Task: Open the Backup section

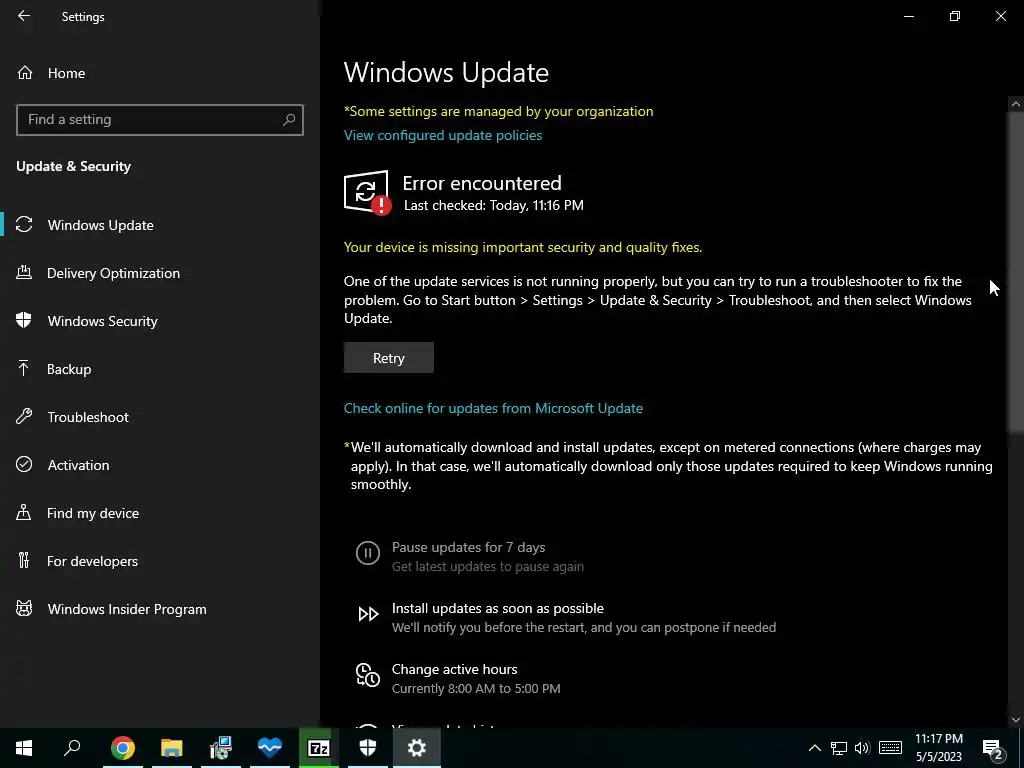Action: tap(69, 369)
